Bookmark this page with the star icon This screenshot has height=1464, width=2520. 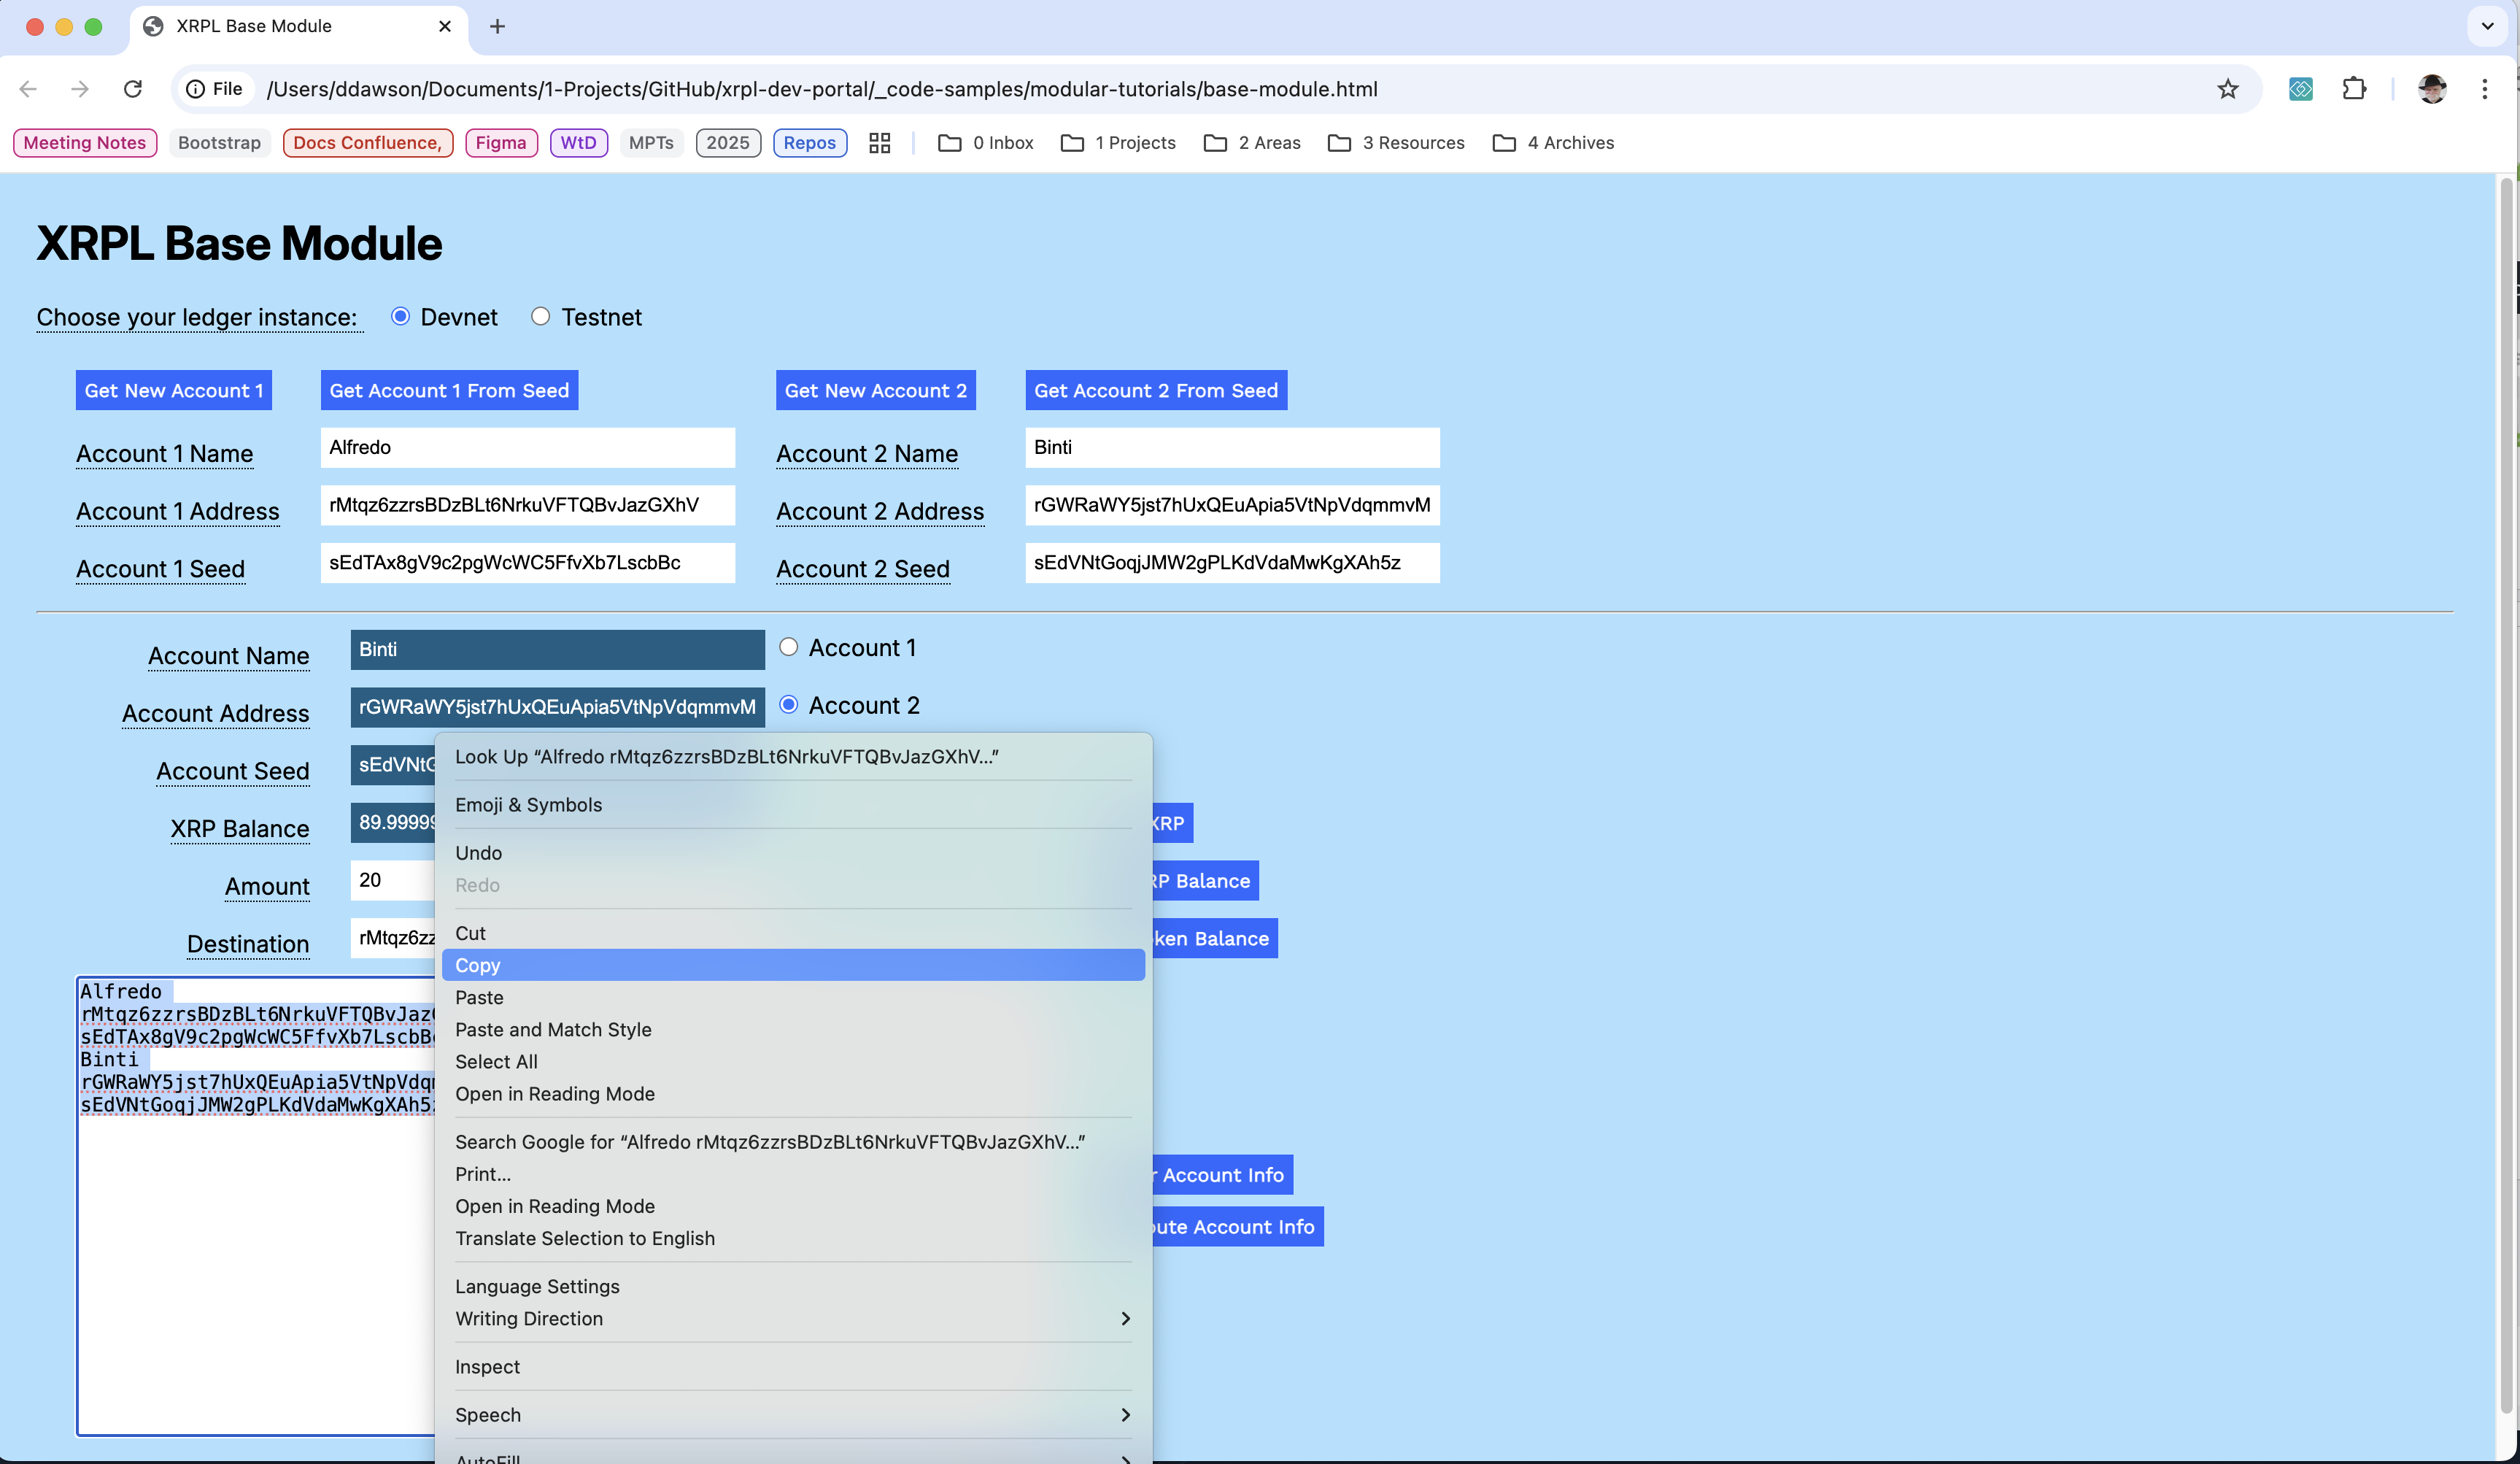point(2229,89)
